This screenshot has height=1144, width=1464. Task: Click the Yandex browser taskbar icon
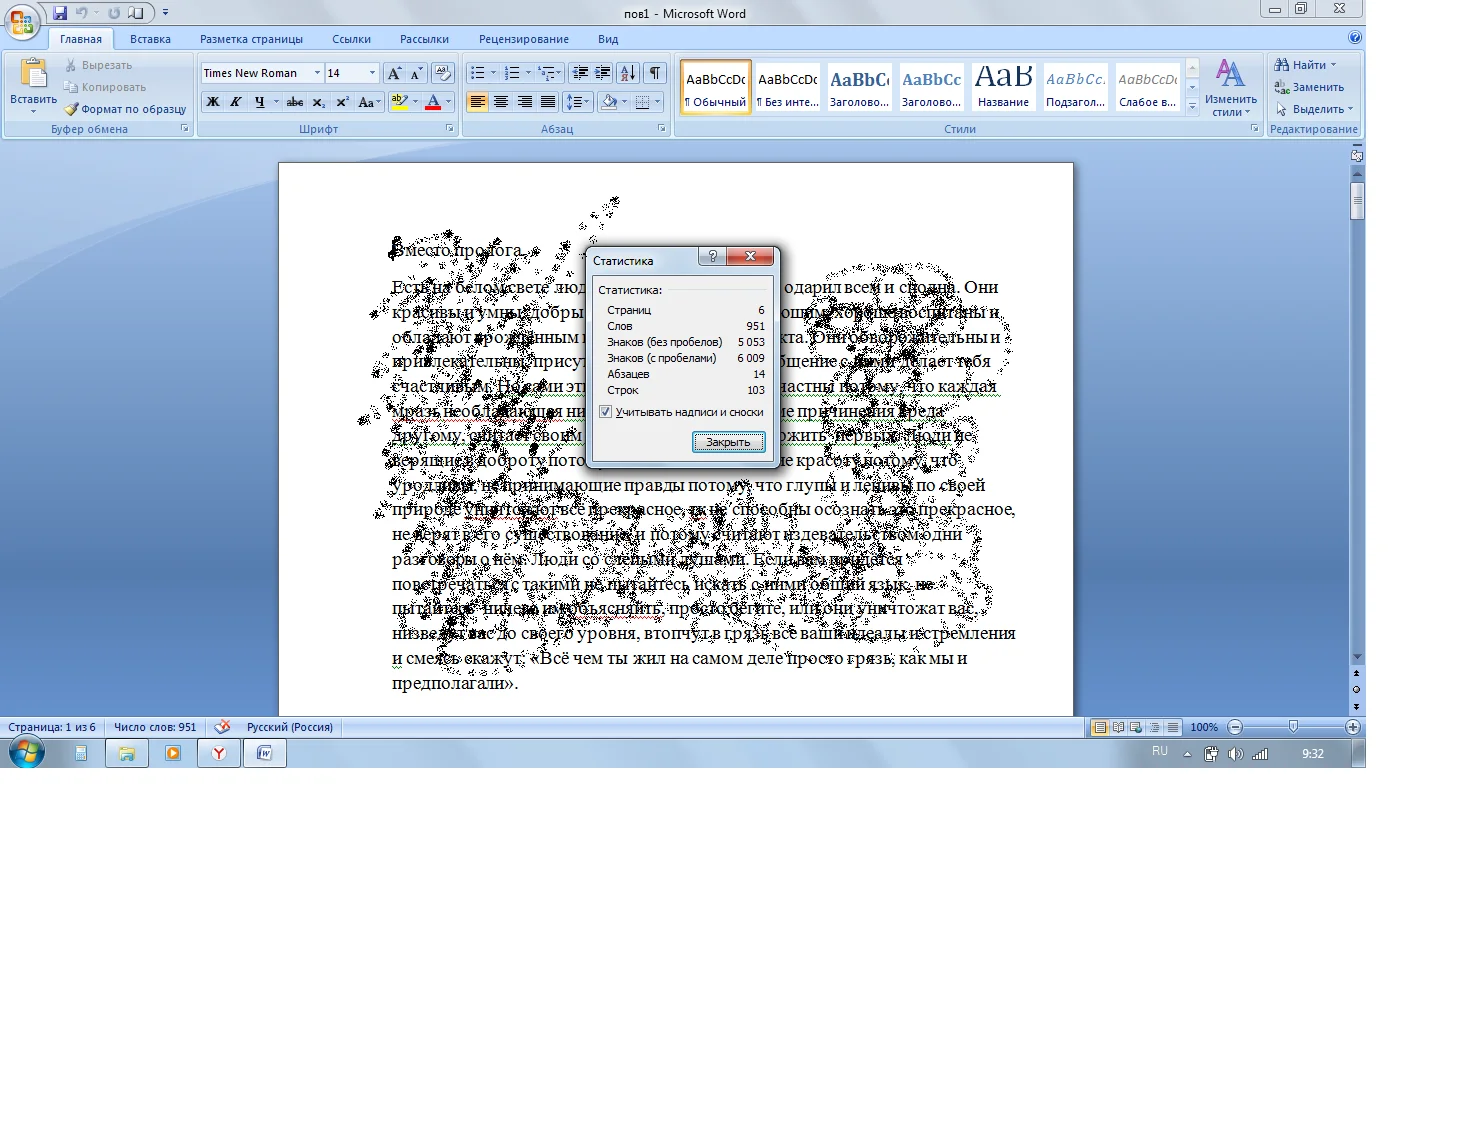[219, 753]
